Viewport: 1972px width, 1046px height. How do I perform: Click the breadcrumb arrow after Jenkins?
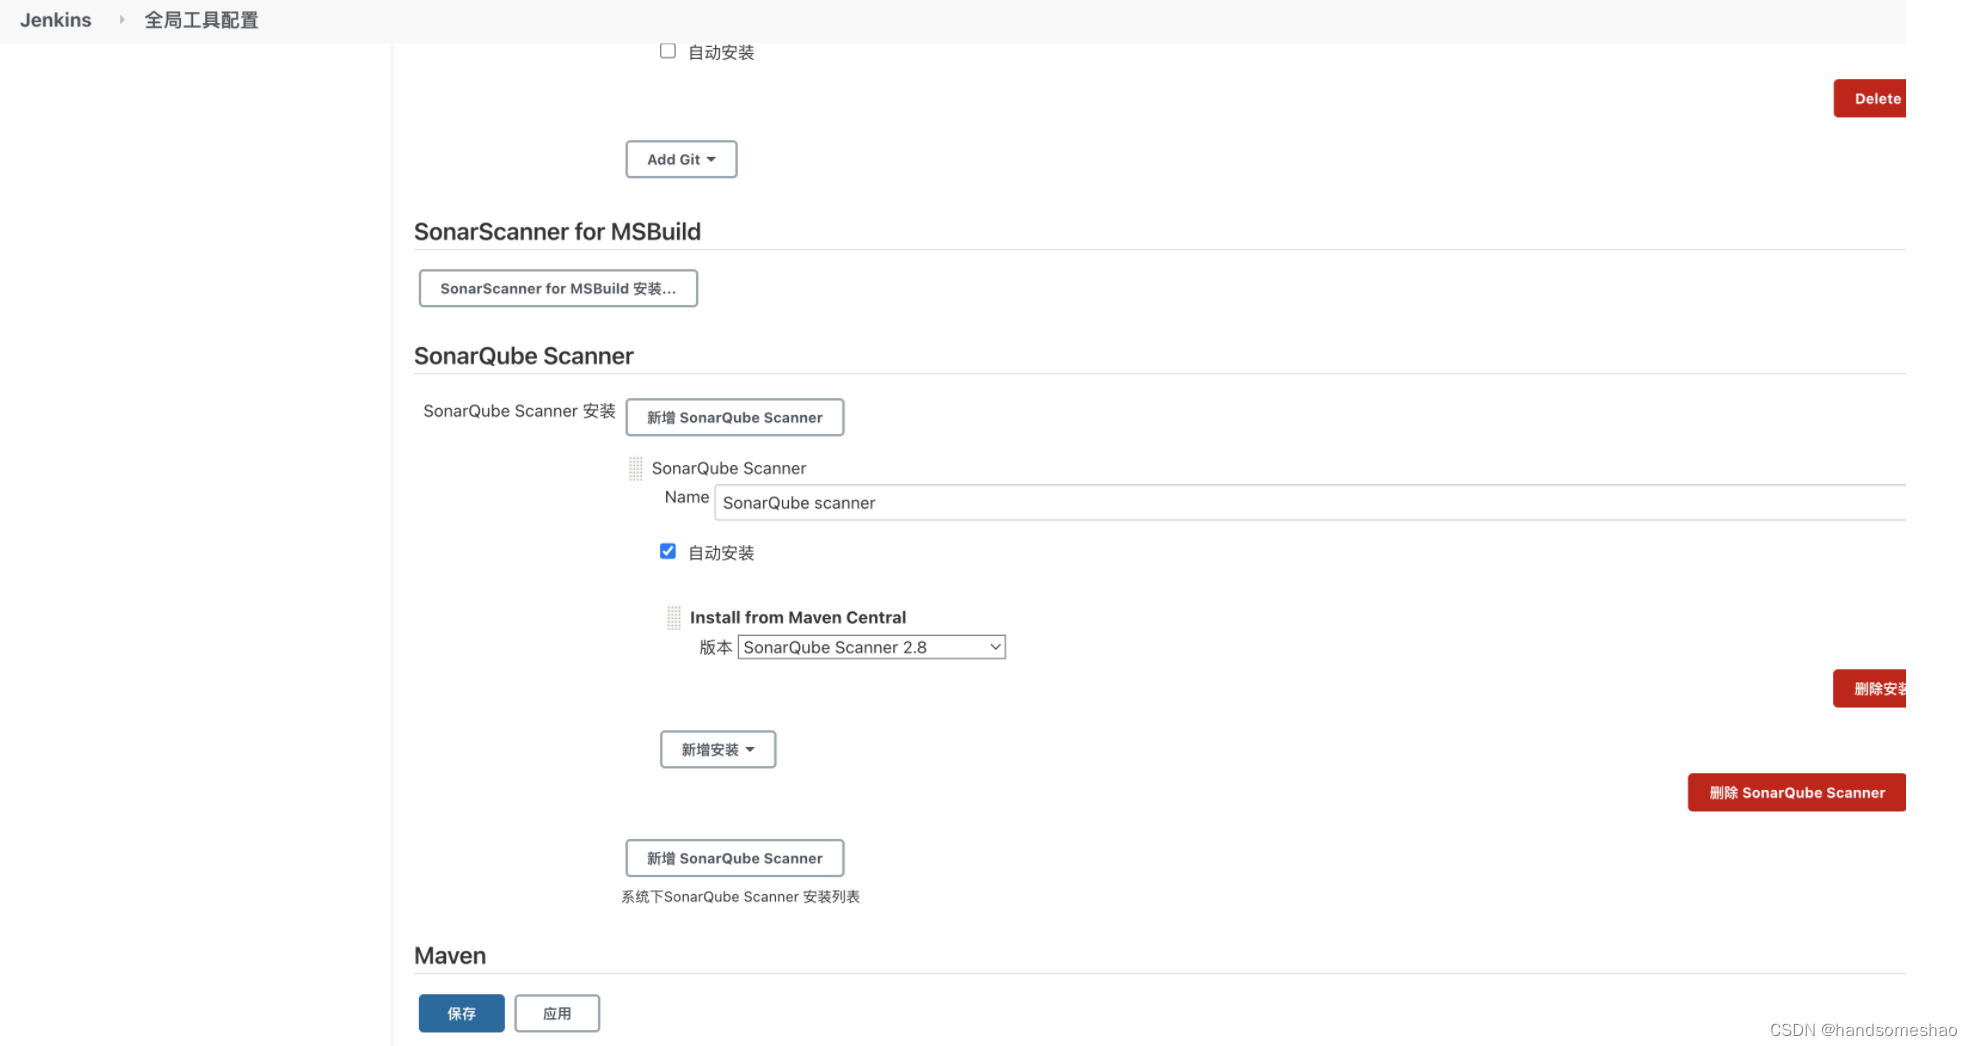click(122, 20)
